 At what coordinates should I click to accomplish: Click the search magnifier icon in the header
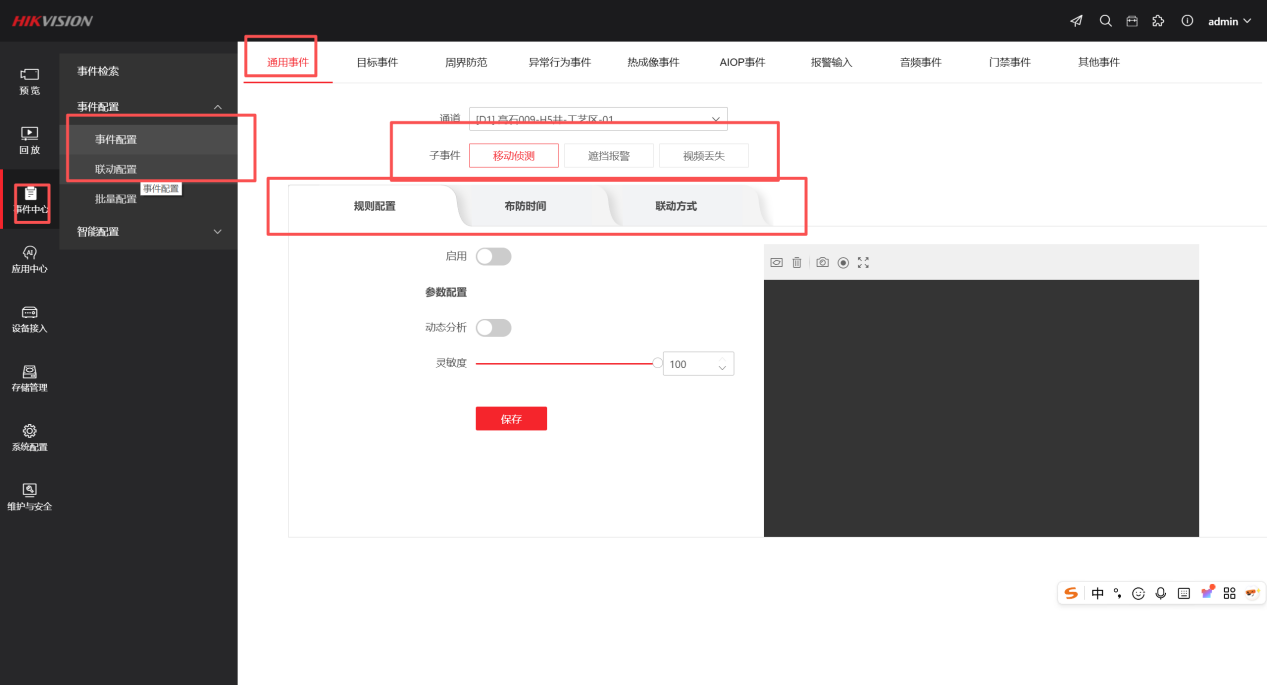click(x=1105, y=21)
